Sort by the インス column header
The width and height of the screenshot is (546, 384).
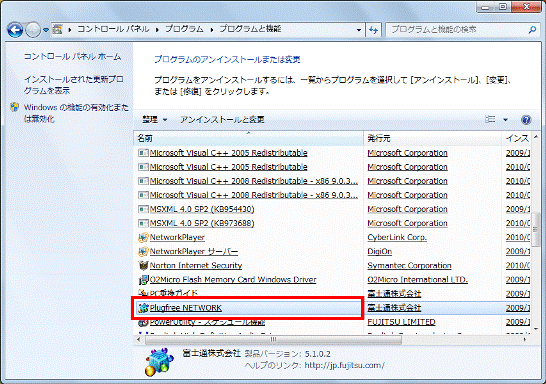click(x=516, y=138)
